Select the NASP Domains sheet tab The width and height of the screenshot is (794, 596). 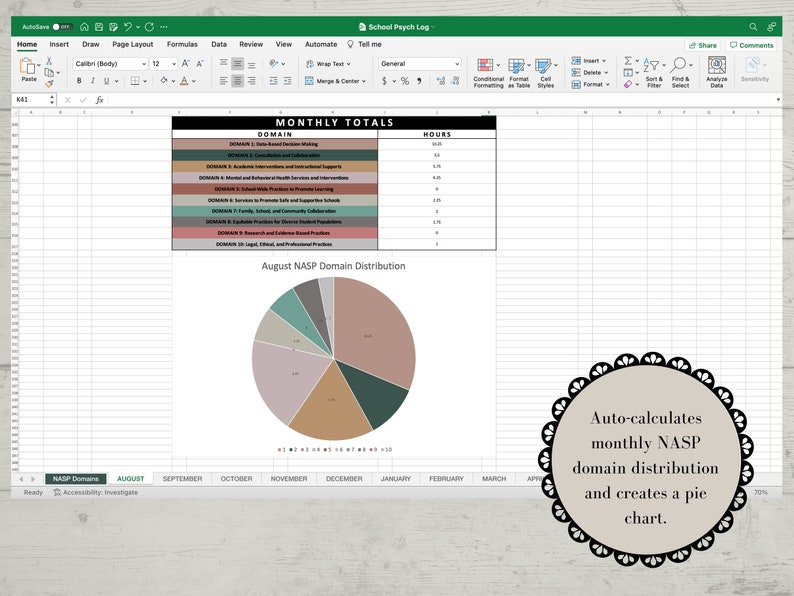coord(76,479)
